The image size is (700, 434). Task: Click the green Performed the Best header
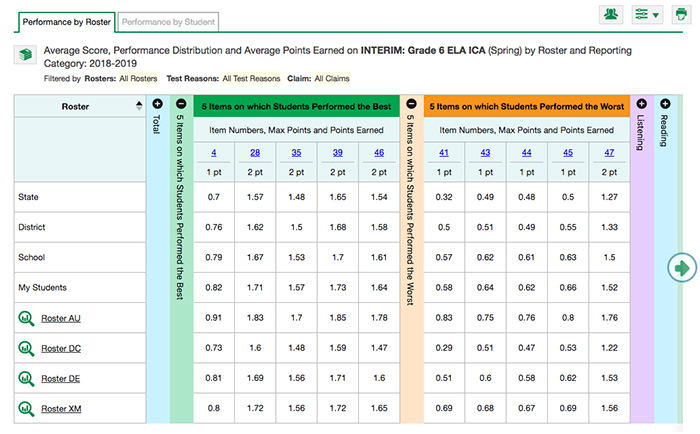[x=296, y=106]
